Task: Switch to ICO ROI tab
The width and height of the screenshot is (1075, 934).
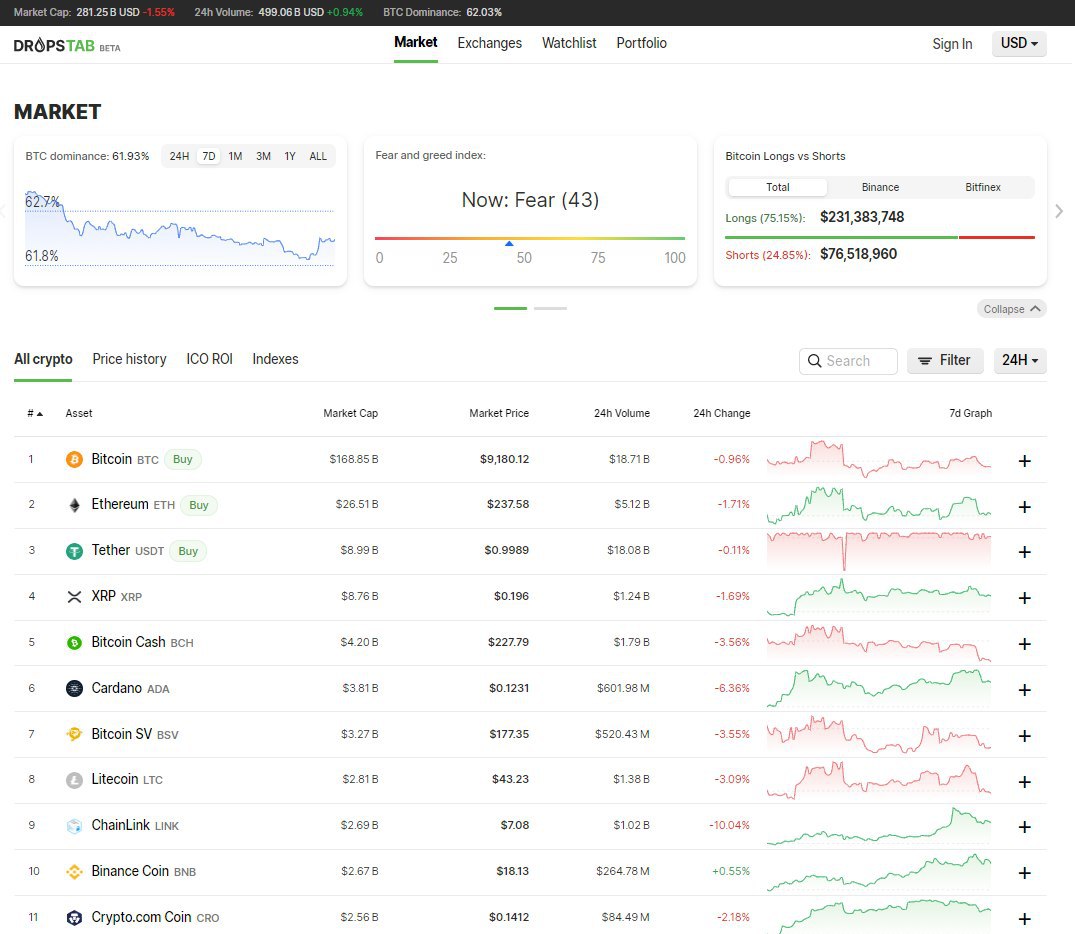Action: (x=209, y=359)
